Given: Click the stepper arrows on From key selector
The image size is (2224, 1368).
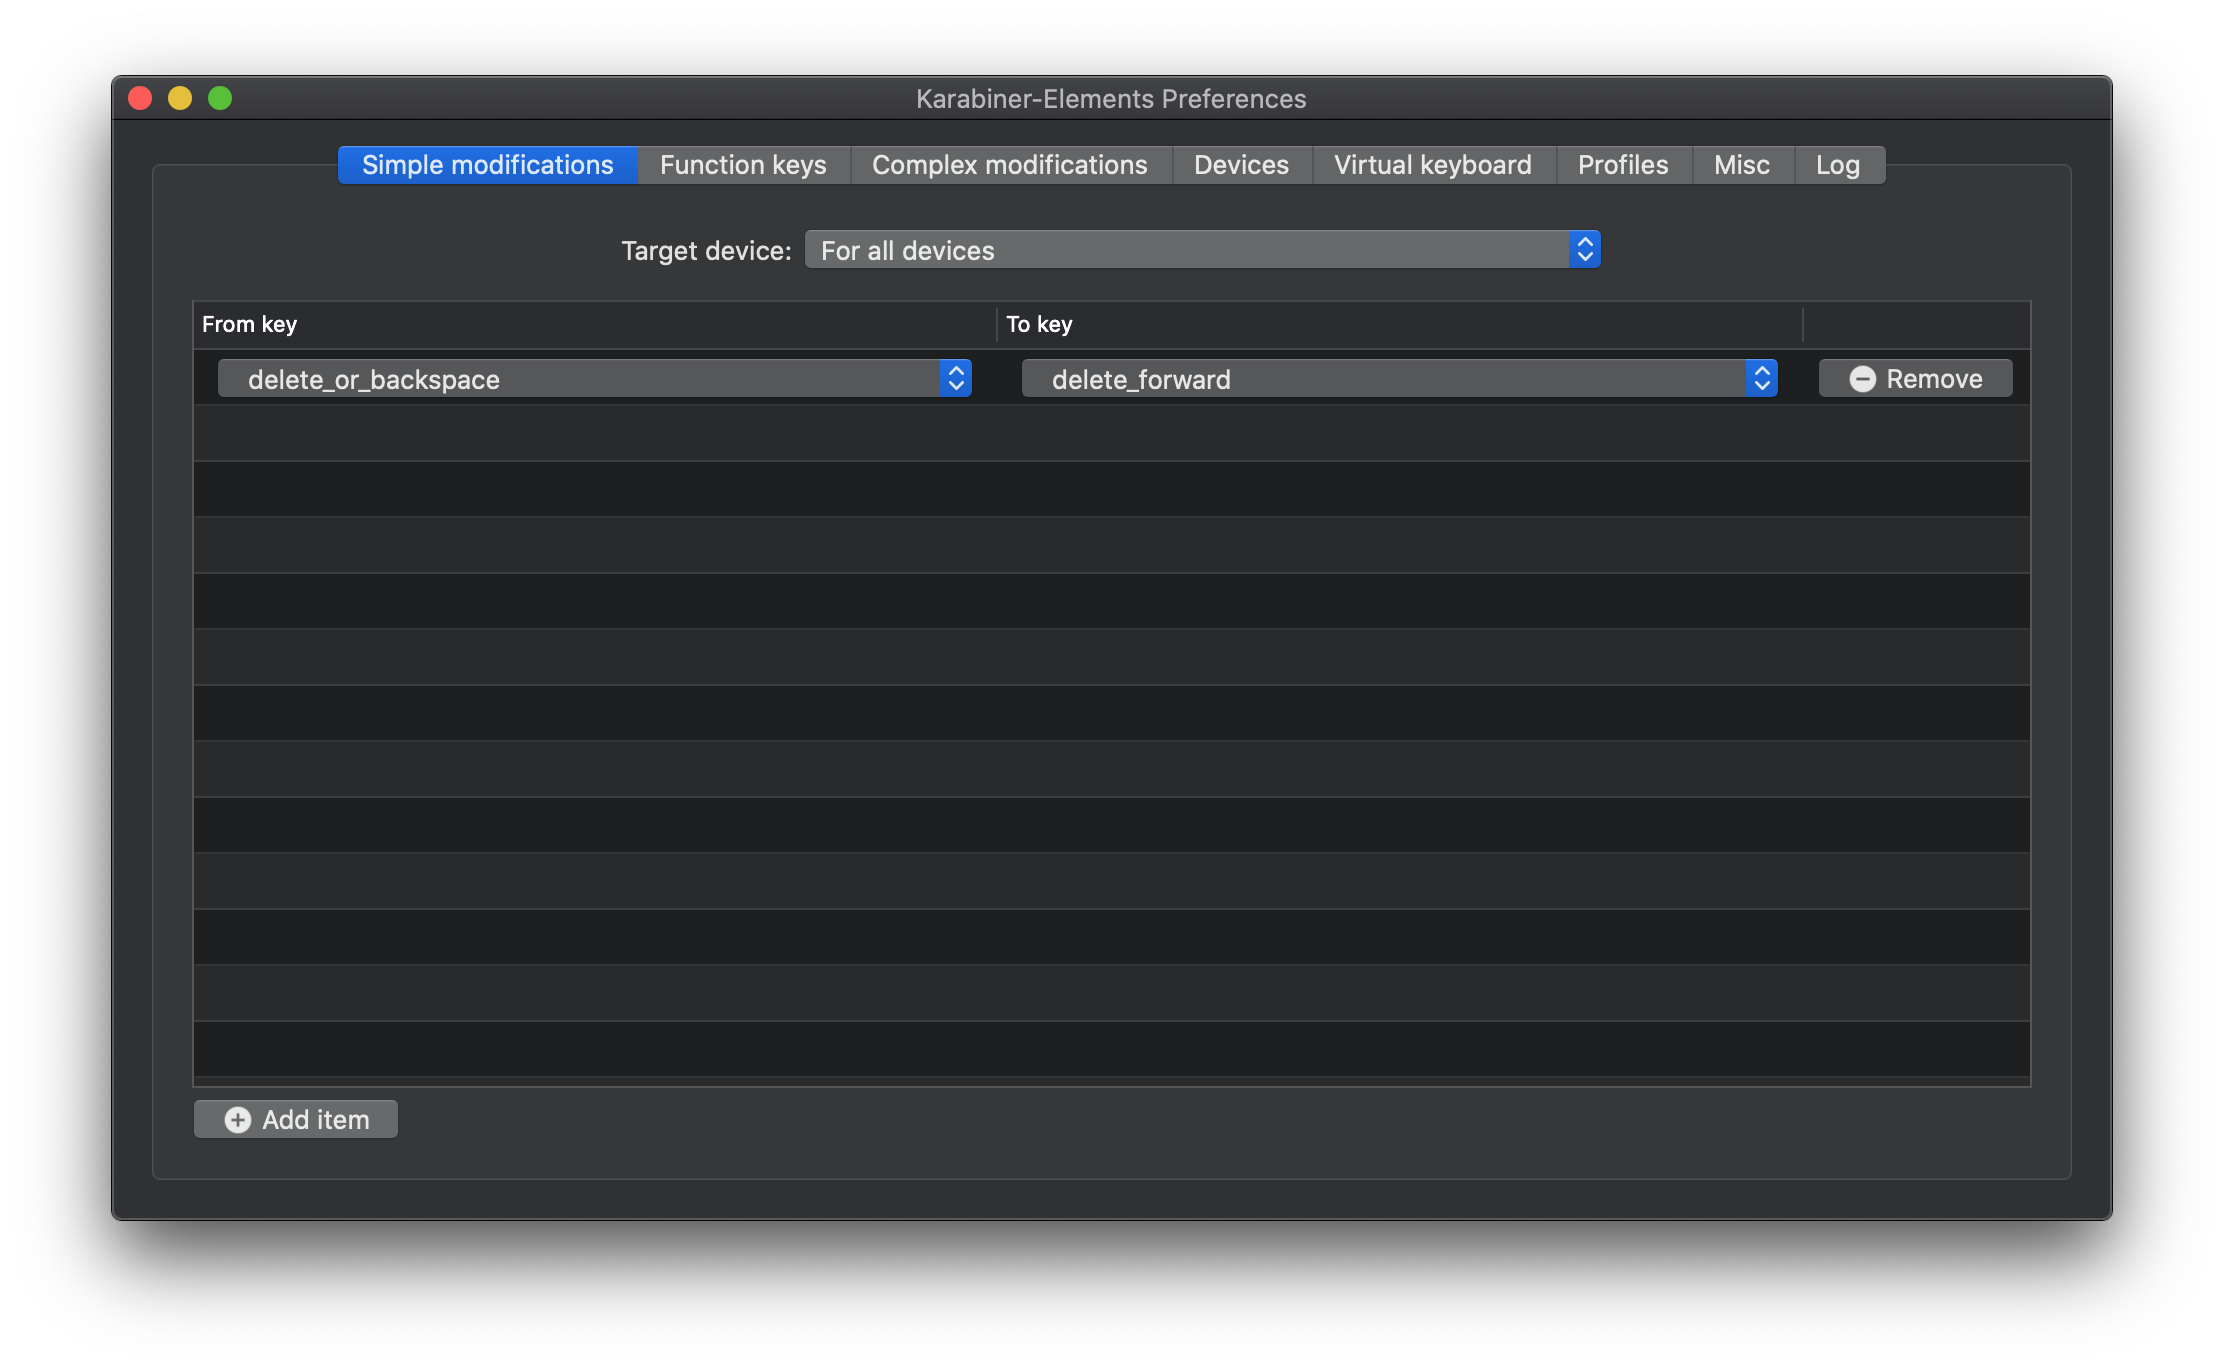Looking at the screenshot, I should tap(955, 378).
